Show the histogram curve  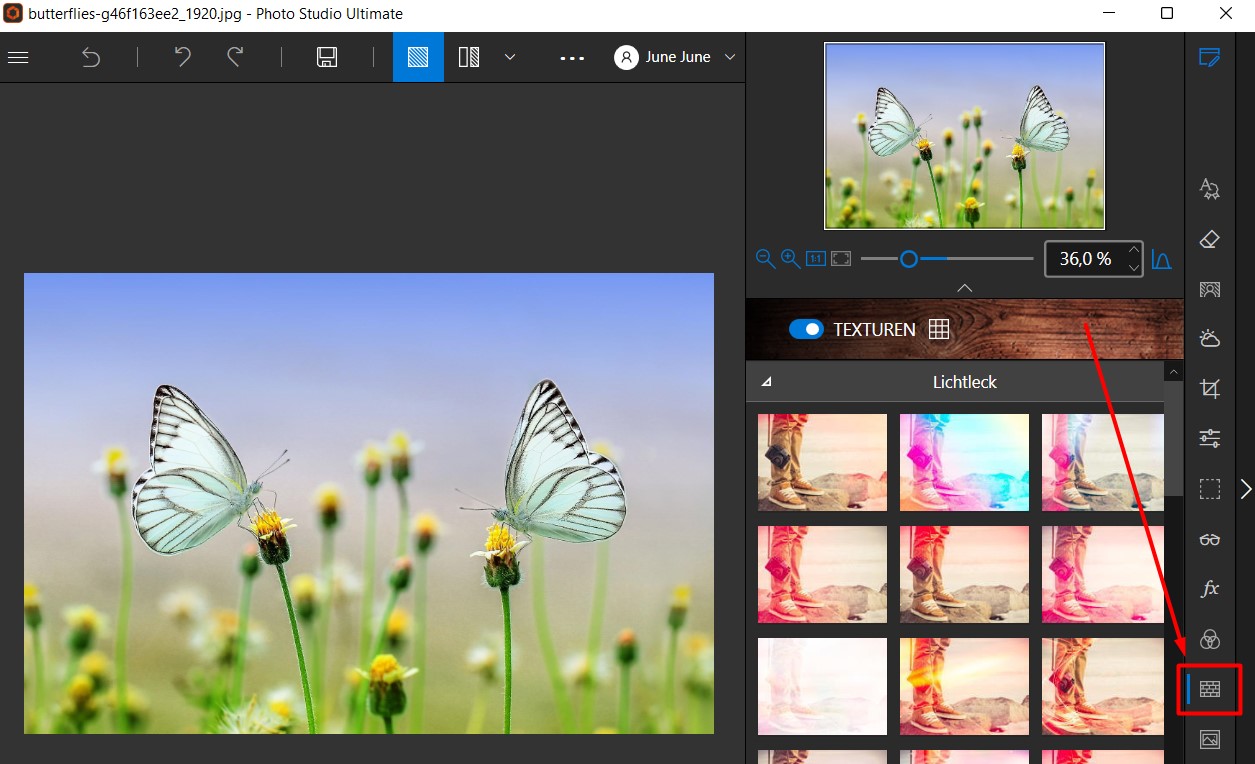[x=1161, y=259]
